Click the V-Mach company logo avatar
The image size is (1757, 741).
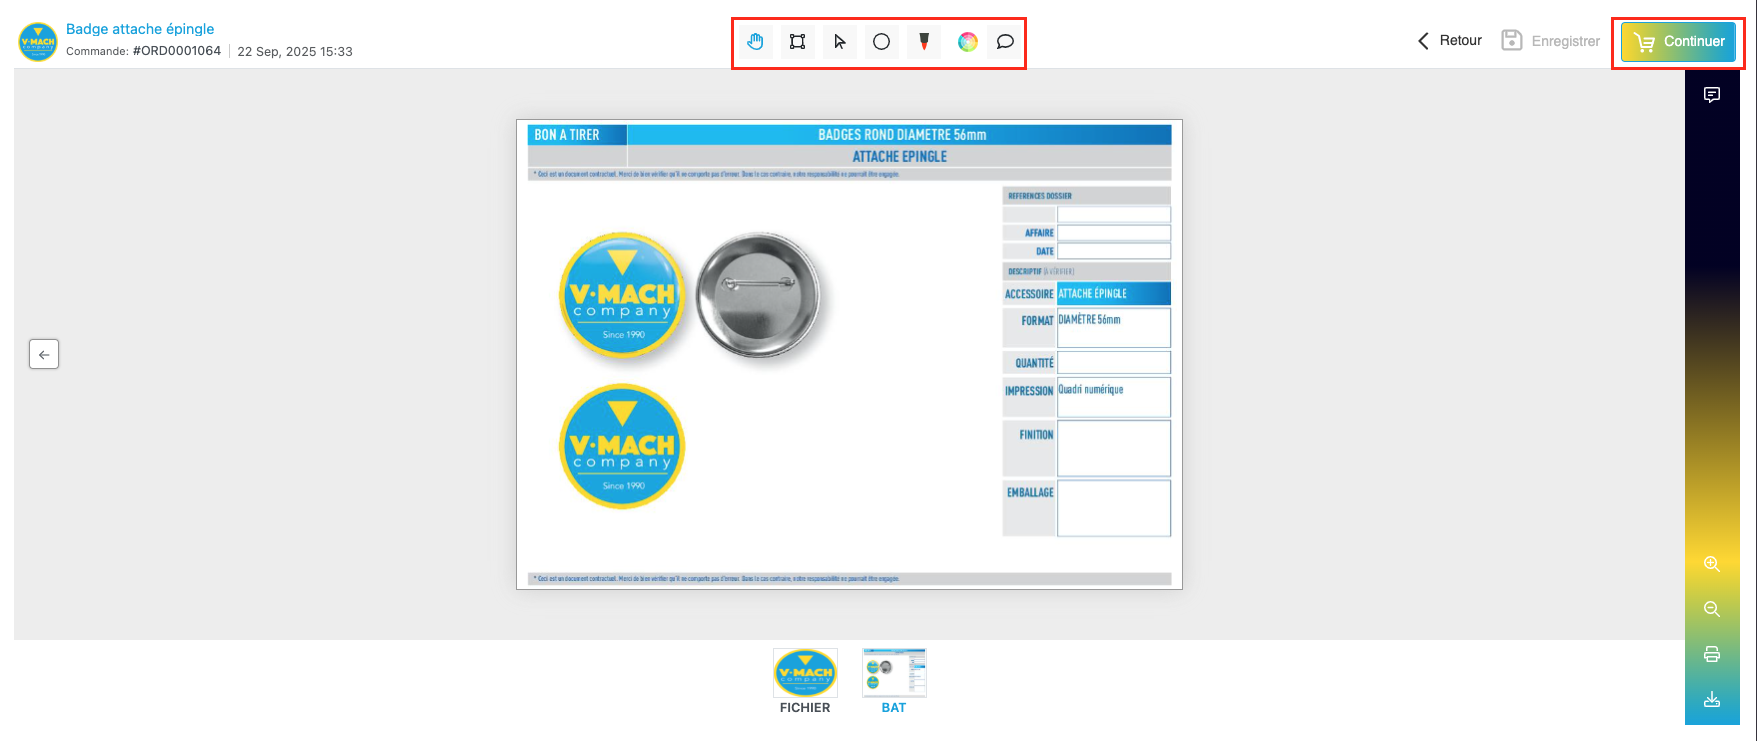click(x=38, y=42)
